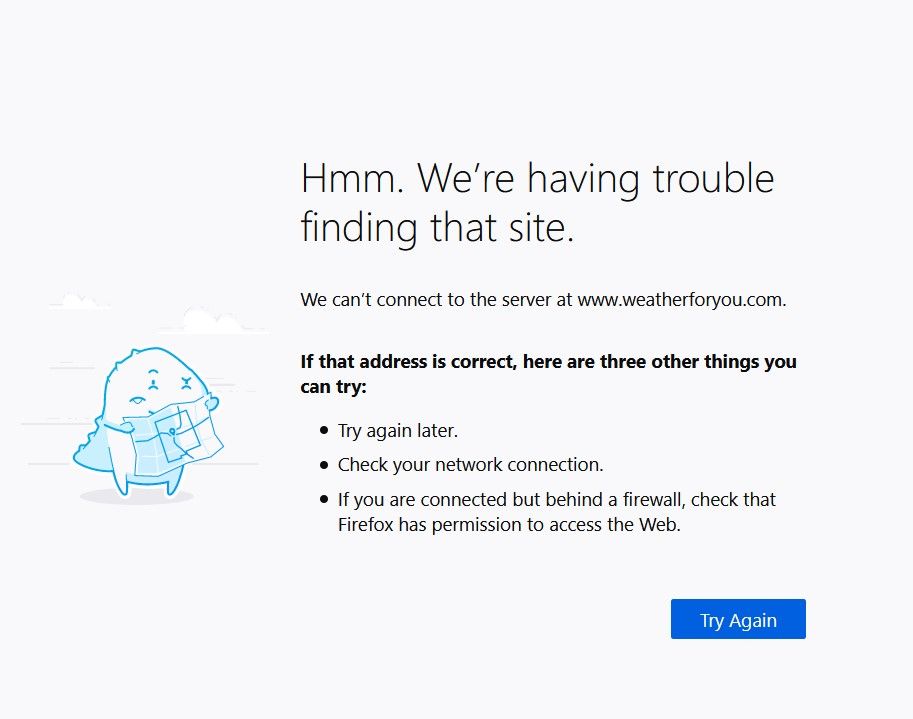Click the bullet dot before the firewall tip

tap(324, 499)
